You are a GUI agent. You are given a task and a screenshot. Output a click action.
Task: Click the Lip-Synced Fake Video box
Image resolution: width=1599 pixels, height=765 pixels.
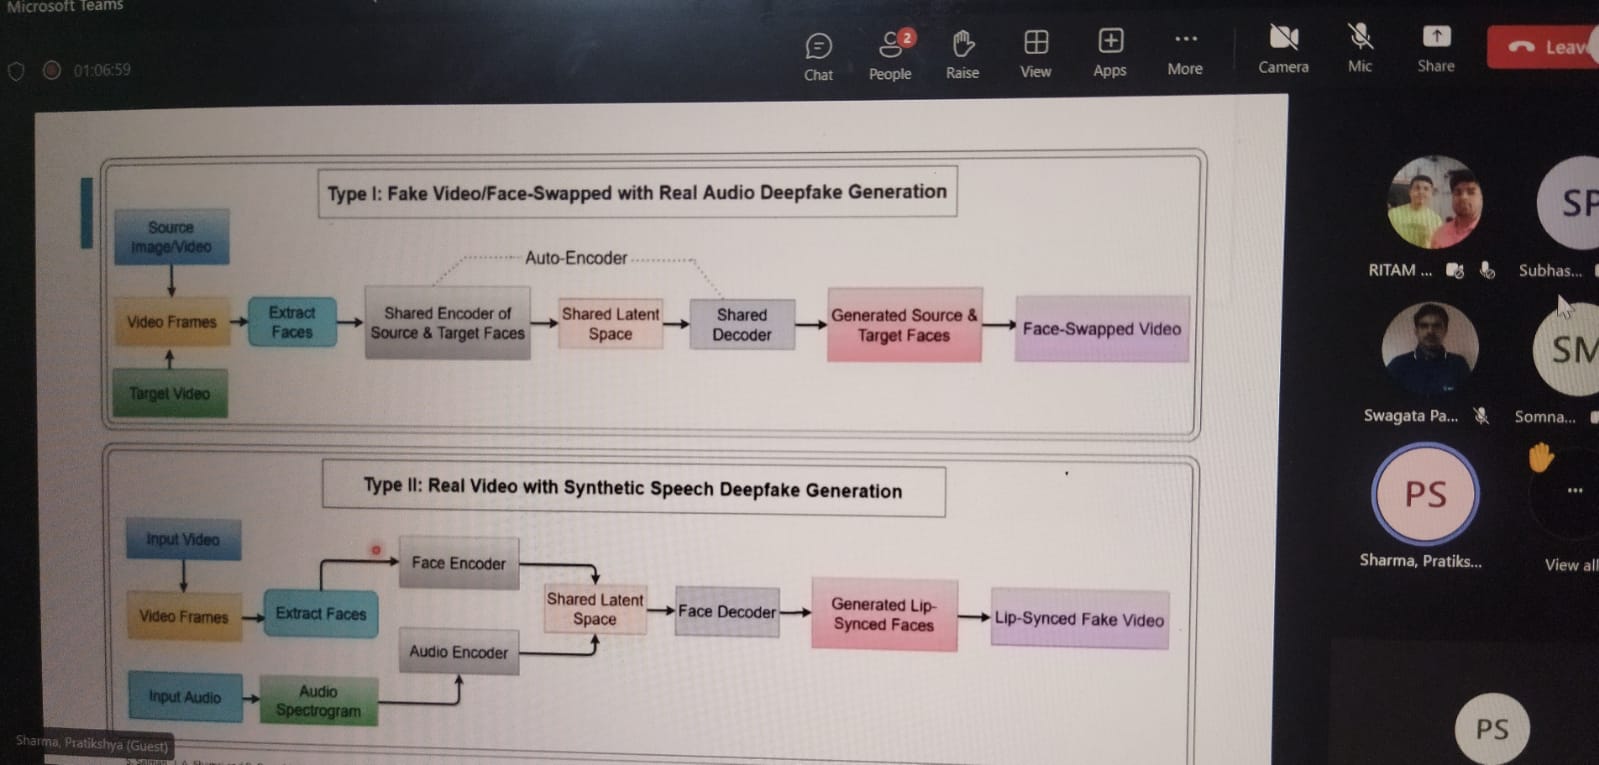[x=1079, y=619]
